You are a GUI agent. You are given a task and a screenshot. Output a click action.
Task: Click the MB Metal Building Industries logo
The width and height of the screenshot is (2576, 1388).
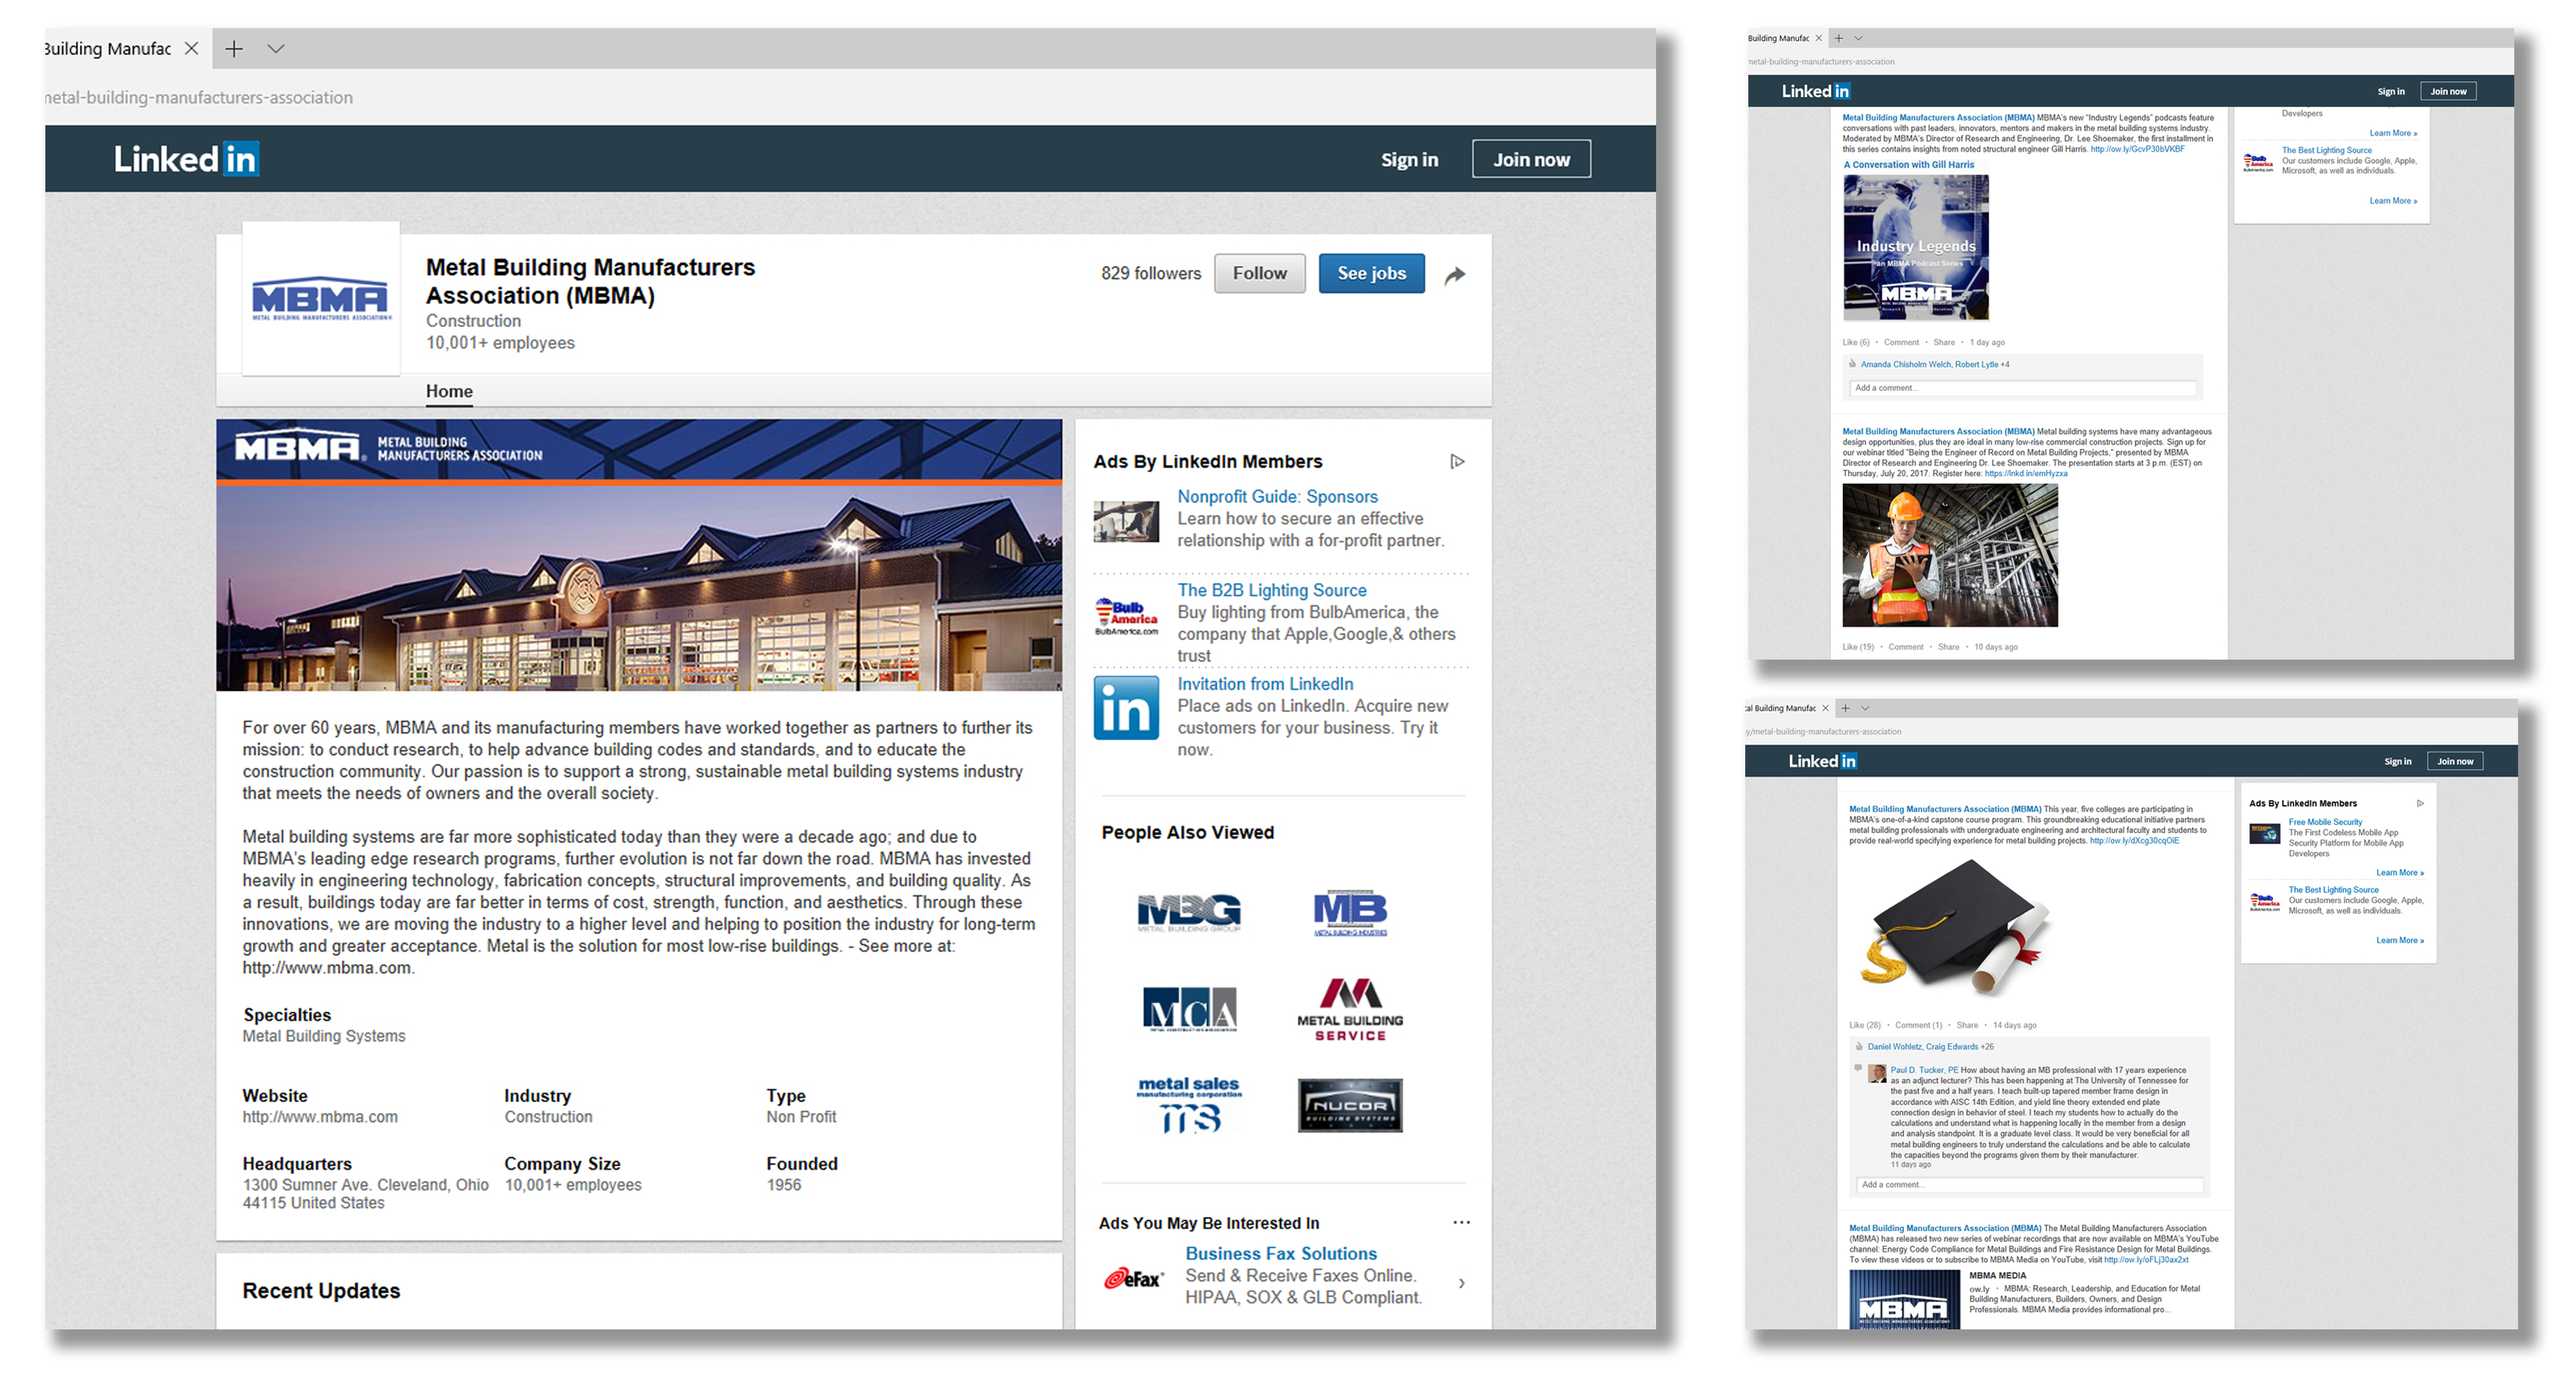(x=1350, y=912)
